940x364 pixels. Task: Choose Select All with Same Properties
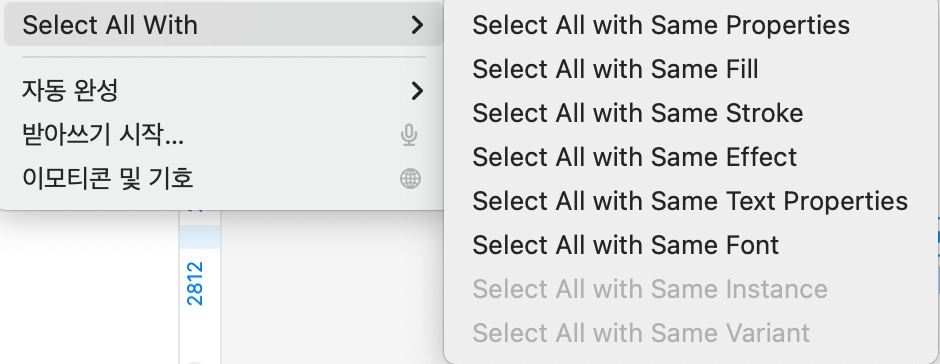pyautogui.click(x=661, y=25)
